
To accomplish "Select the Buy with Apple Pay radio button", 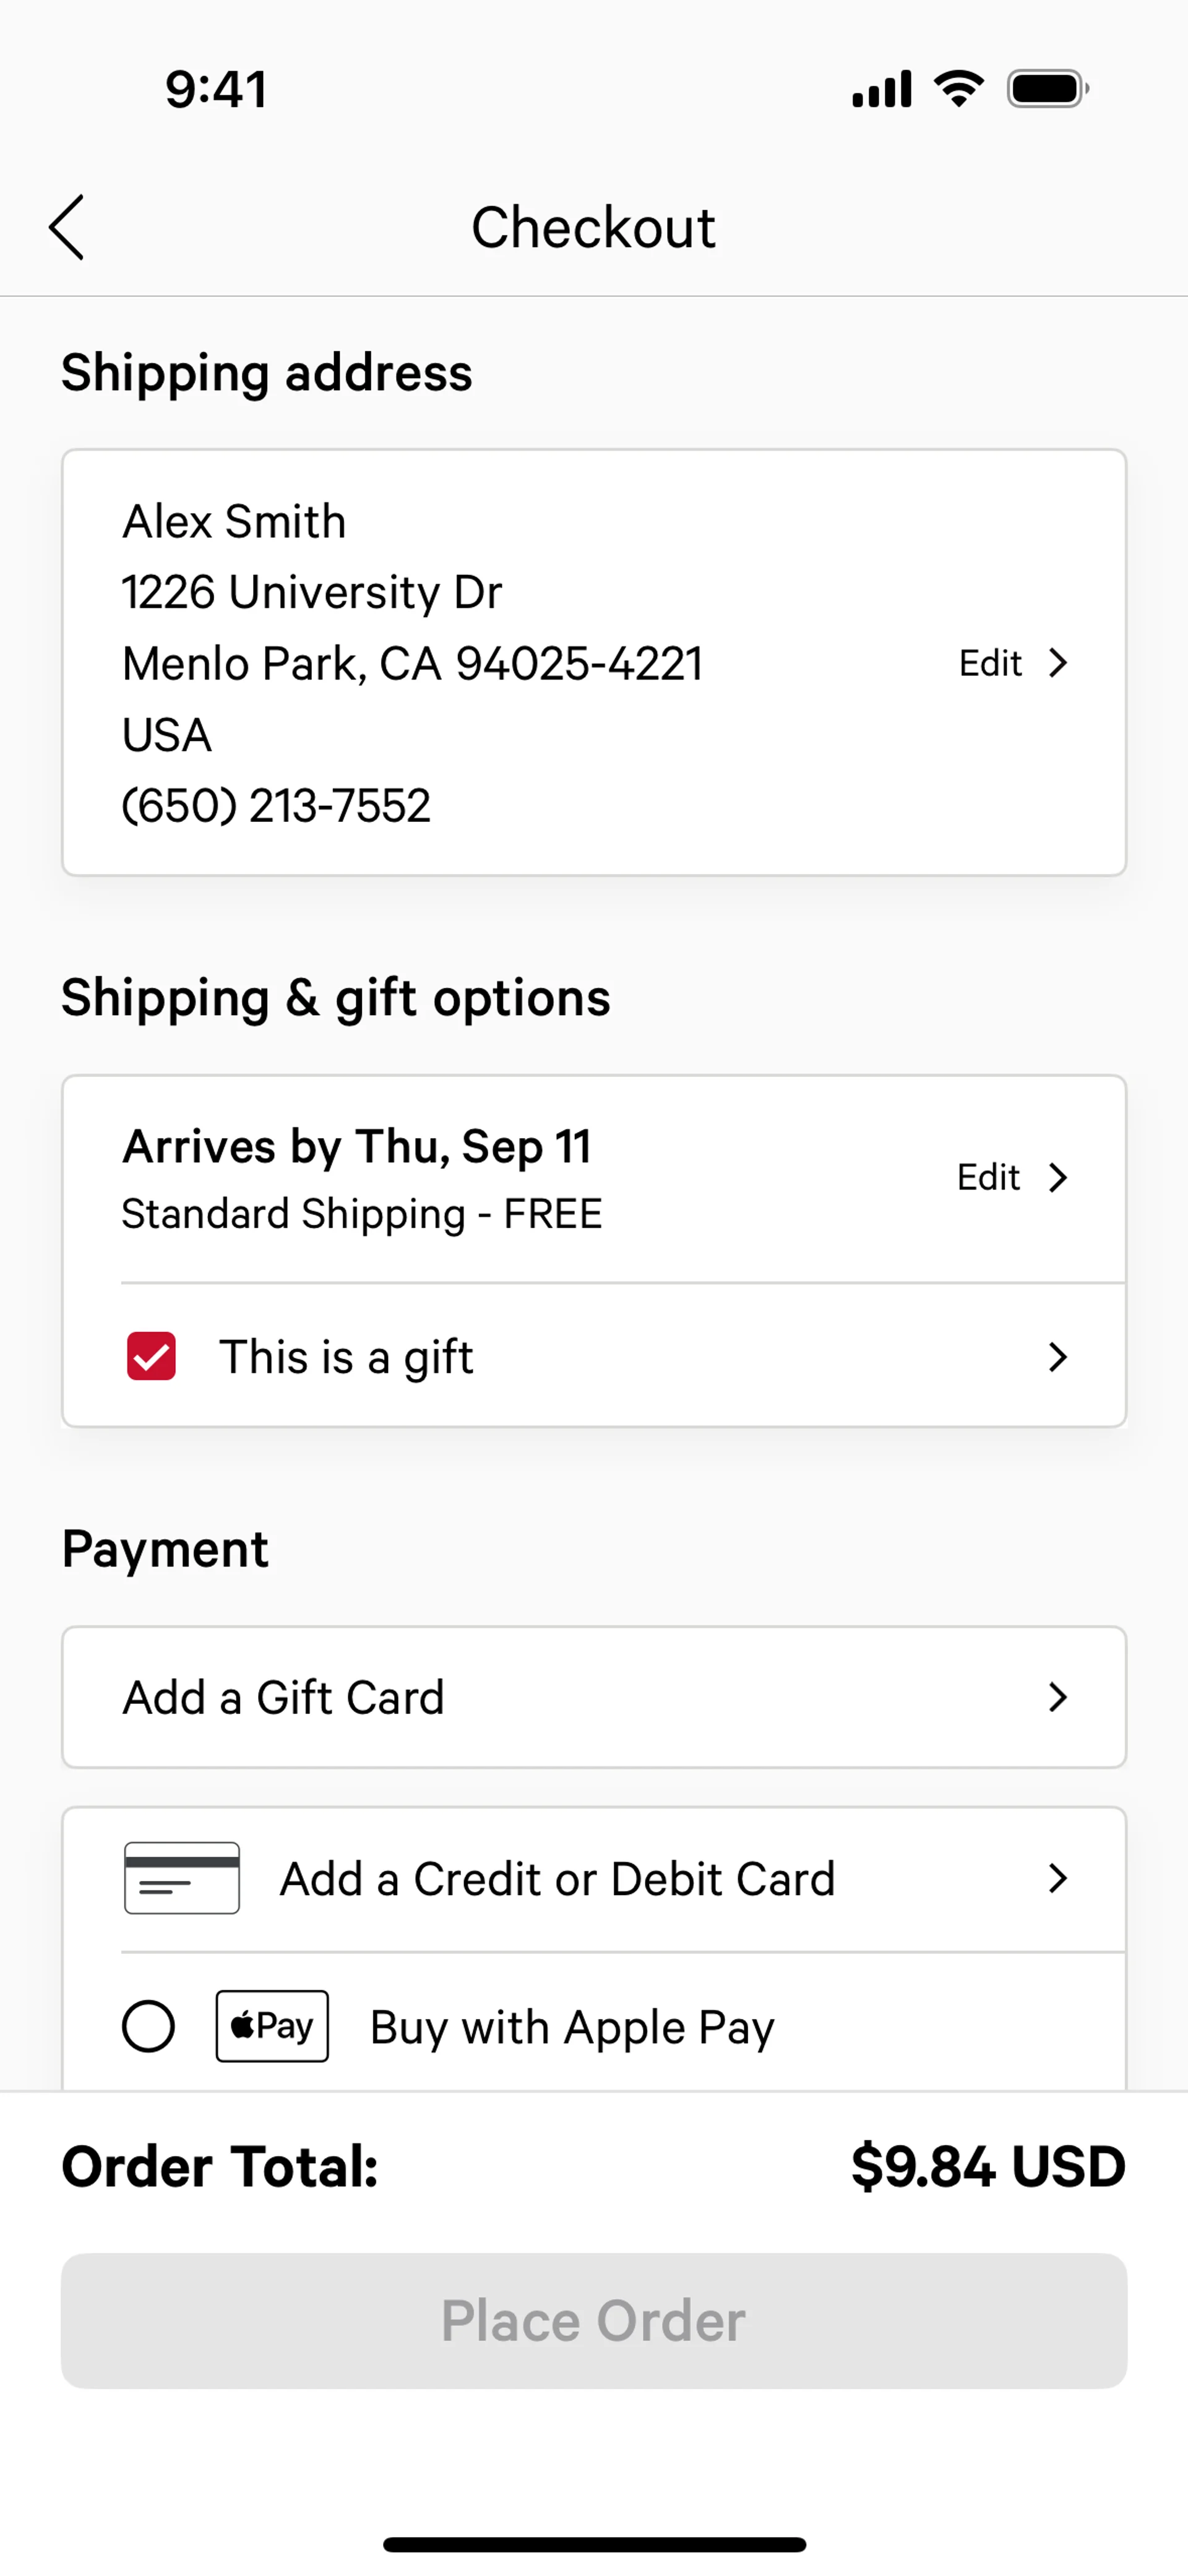I will pyautogui.click(x=148, y=2026).
